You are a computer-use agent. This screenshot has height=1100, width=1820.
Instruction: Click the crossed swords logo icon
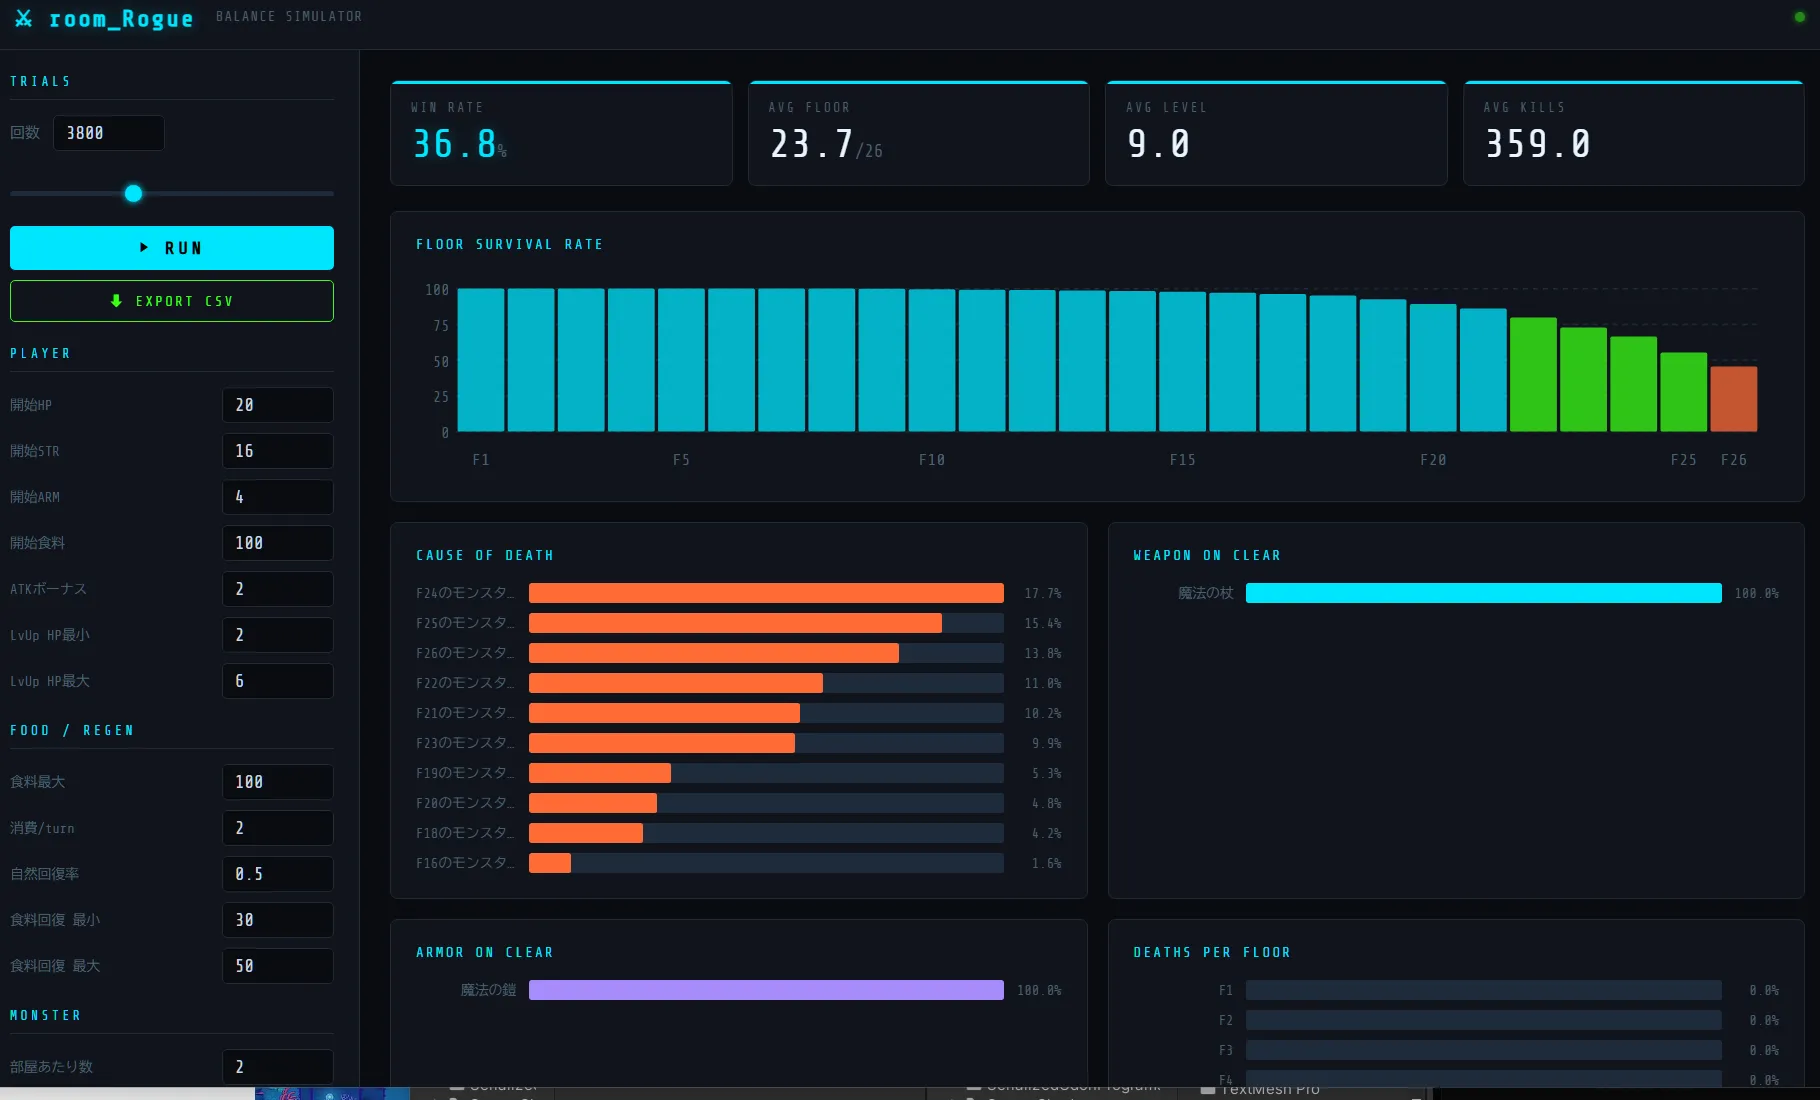coord(24,19)
